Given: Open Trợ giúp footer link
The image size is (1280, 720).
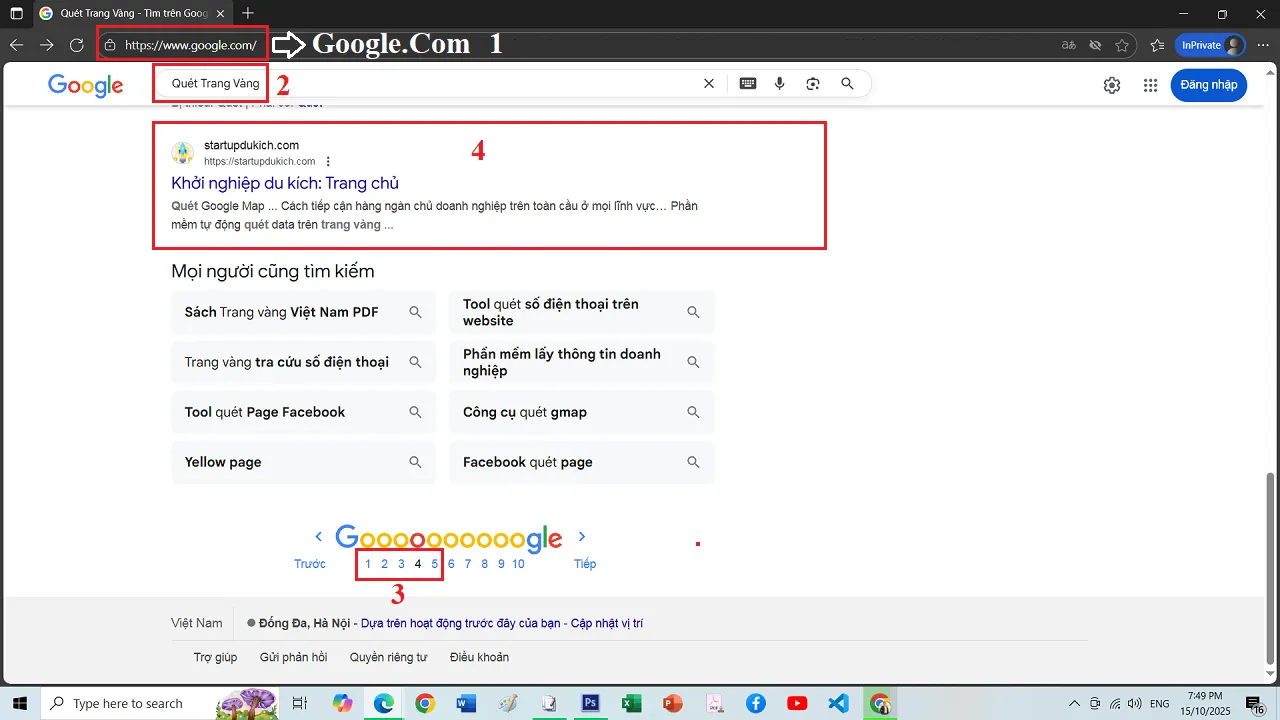Looking at the screenshot, I should (215, 657).
